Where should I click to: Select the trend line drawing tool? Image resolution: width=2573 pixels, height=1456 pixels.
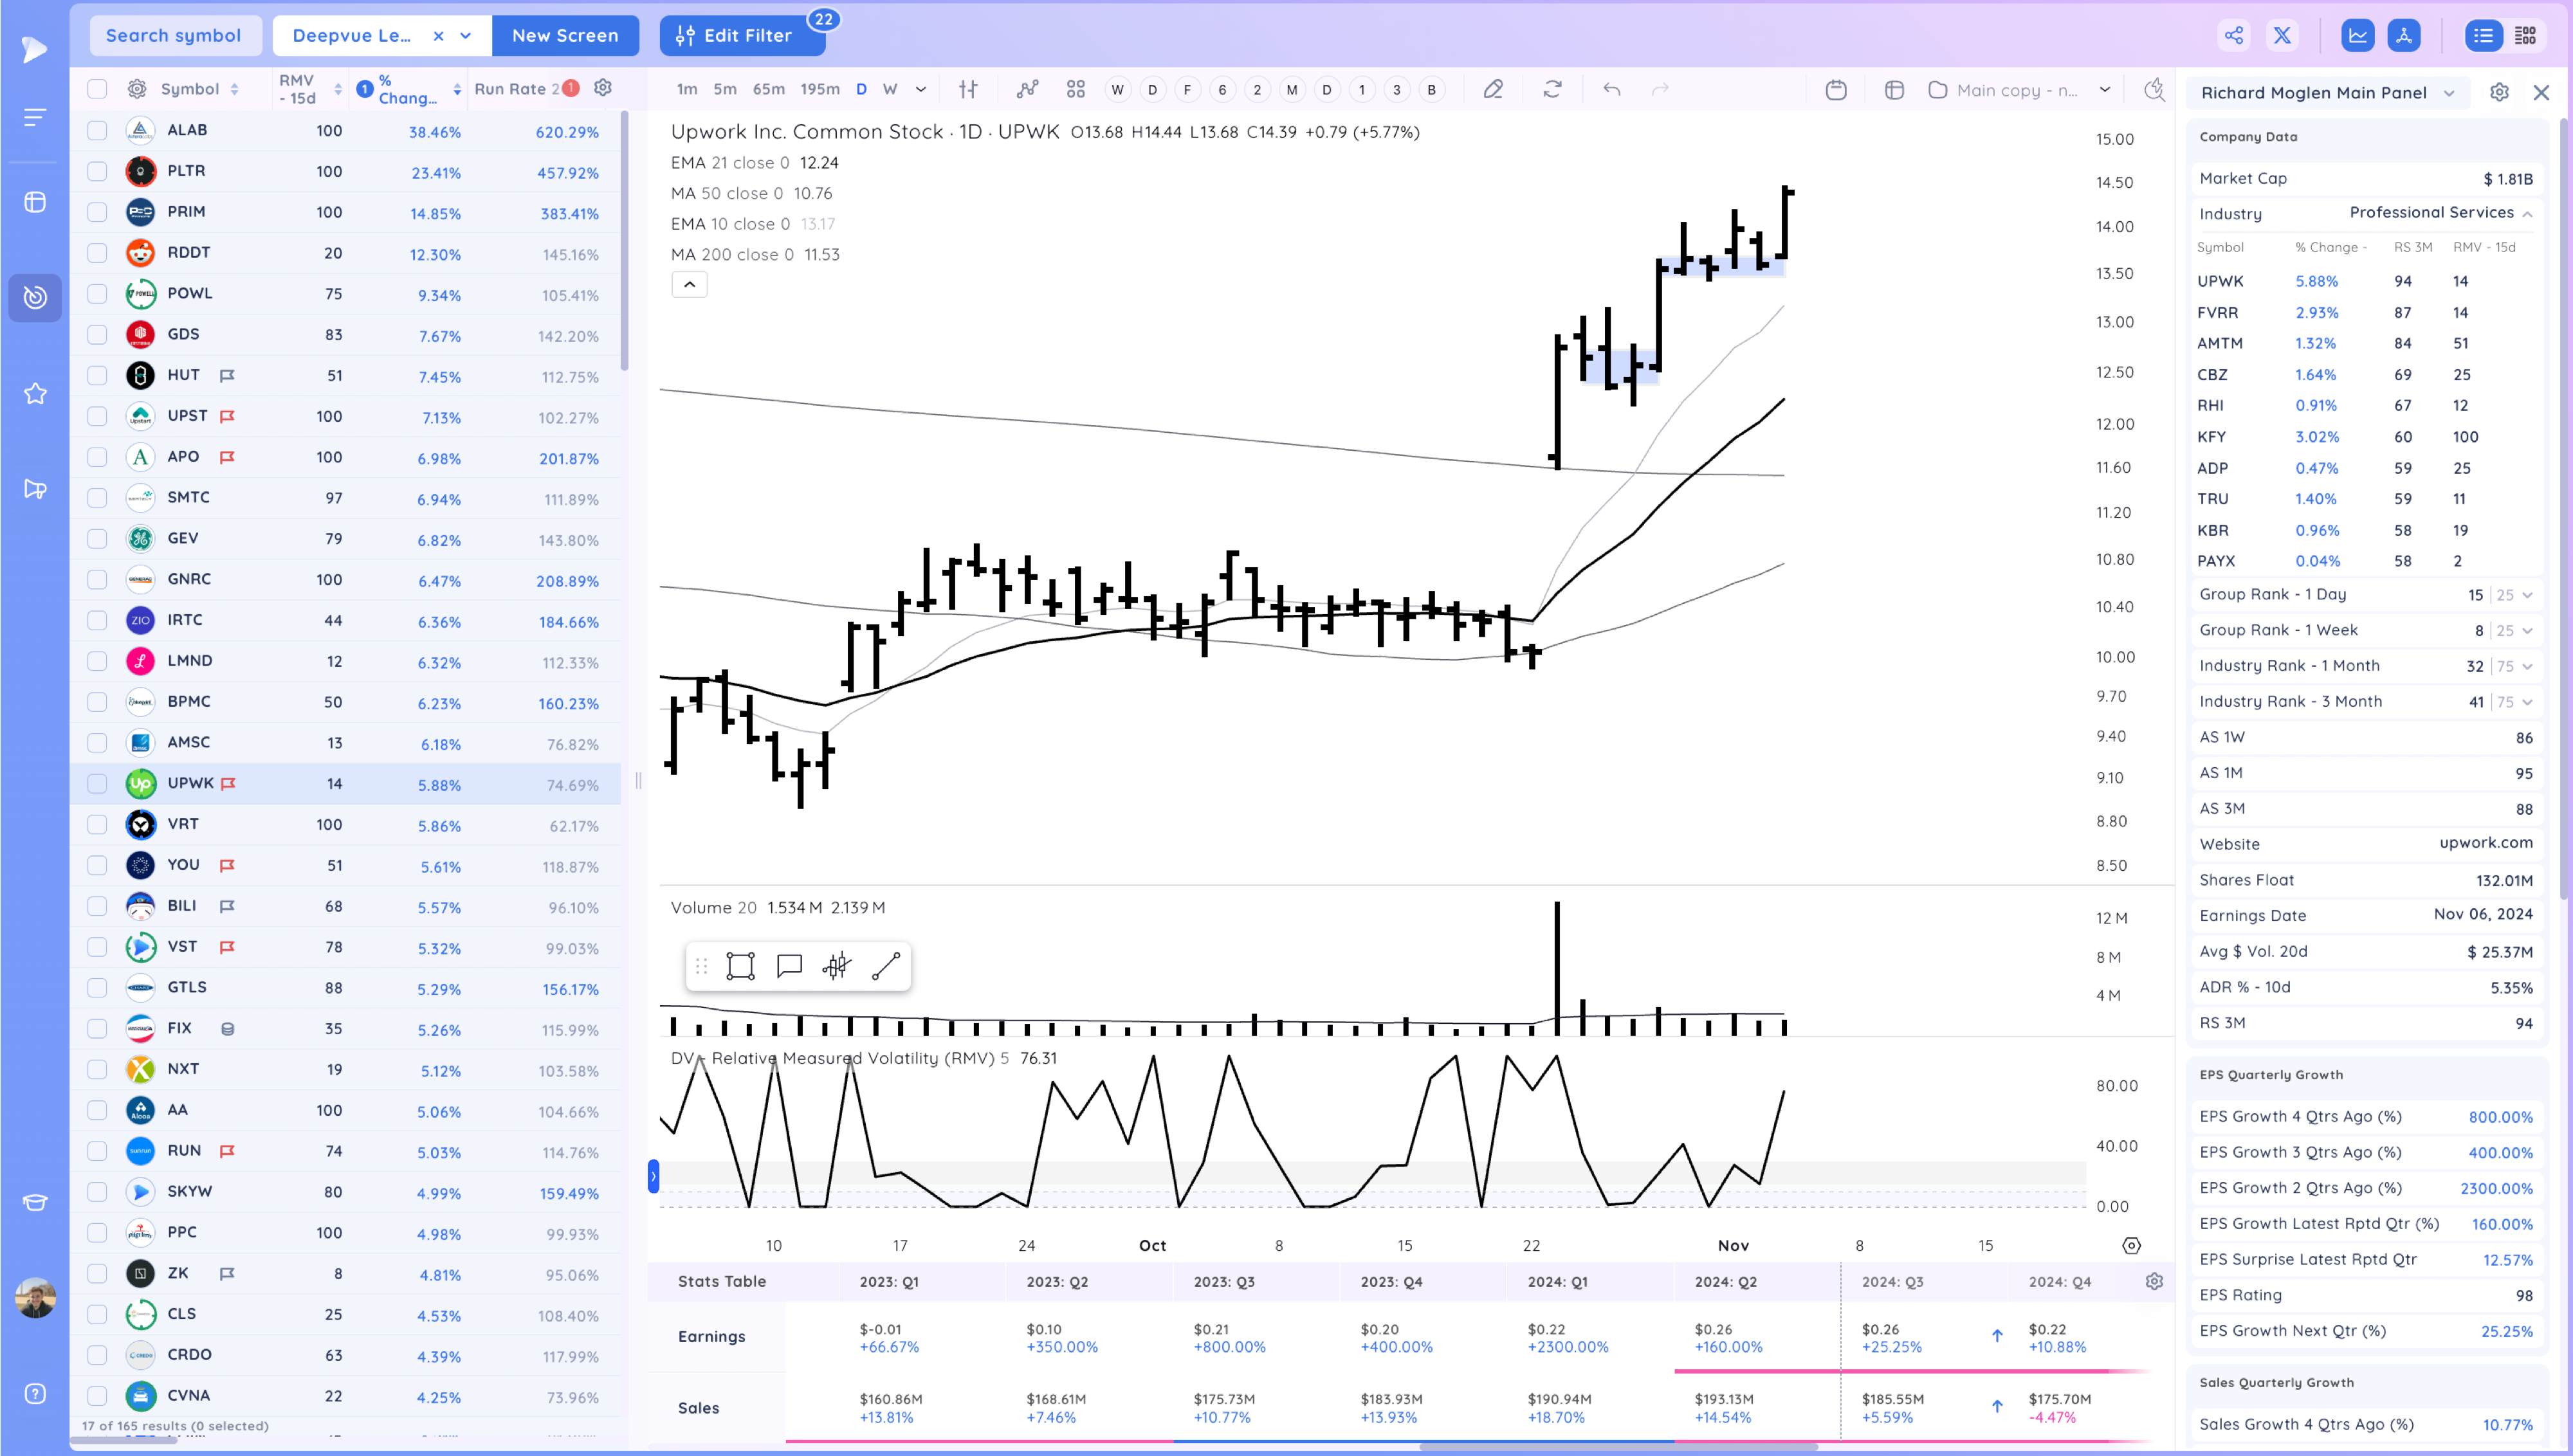click(886, 966)
